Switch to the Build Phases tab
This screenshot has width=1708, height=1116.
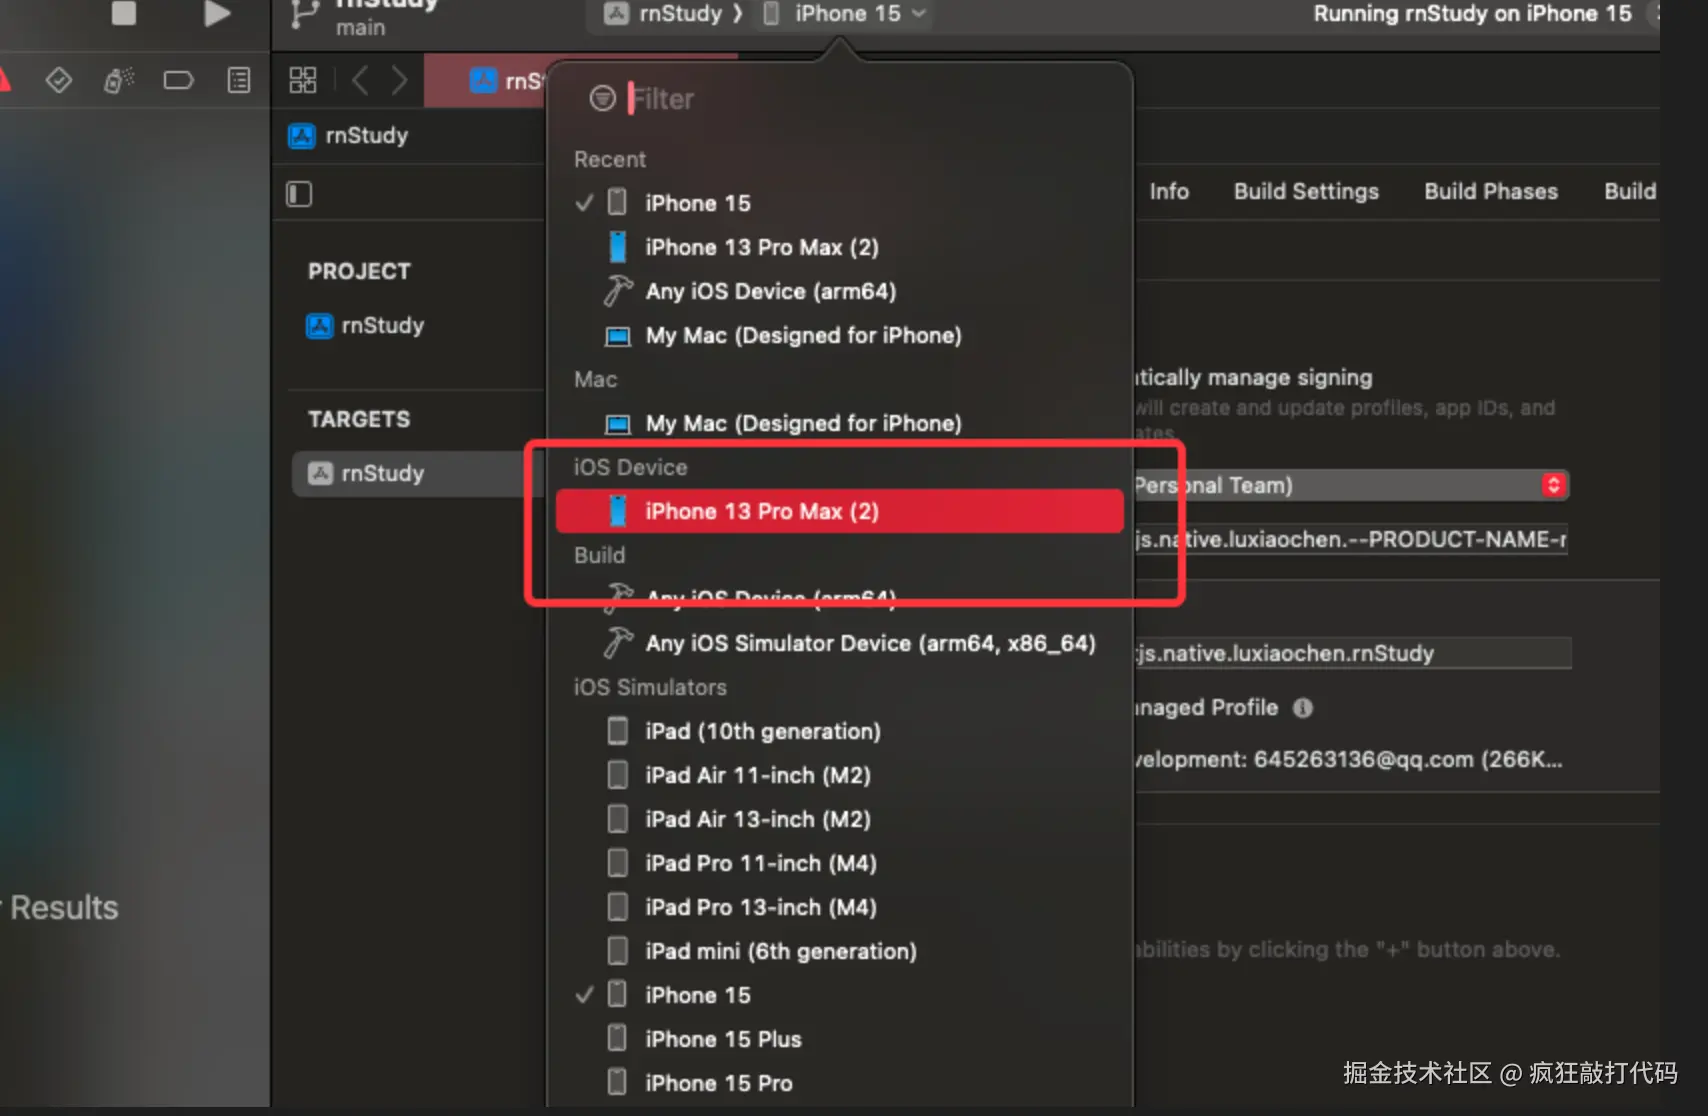[1491, 191]
